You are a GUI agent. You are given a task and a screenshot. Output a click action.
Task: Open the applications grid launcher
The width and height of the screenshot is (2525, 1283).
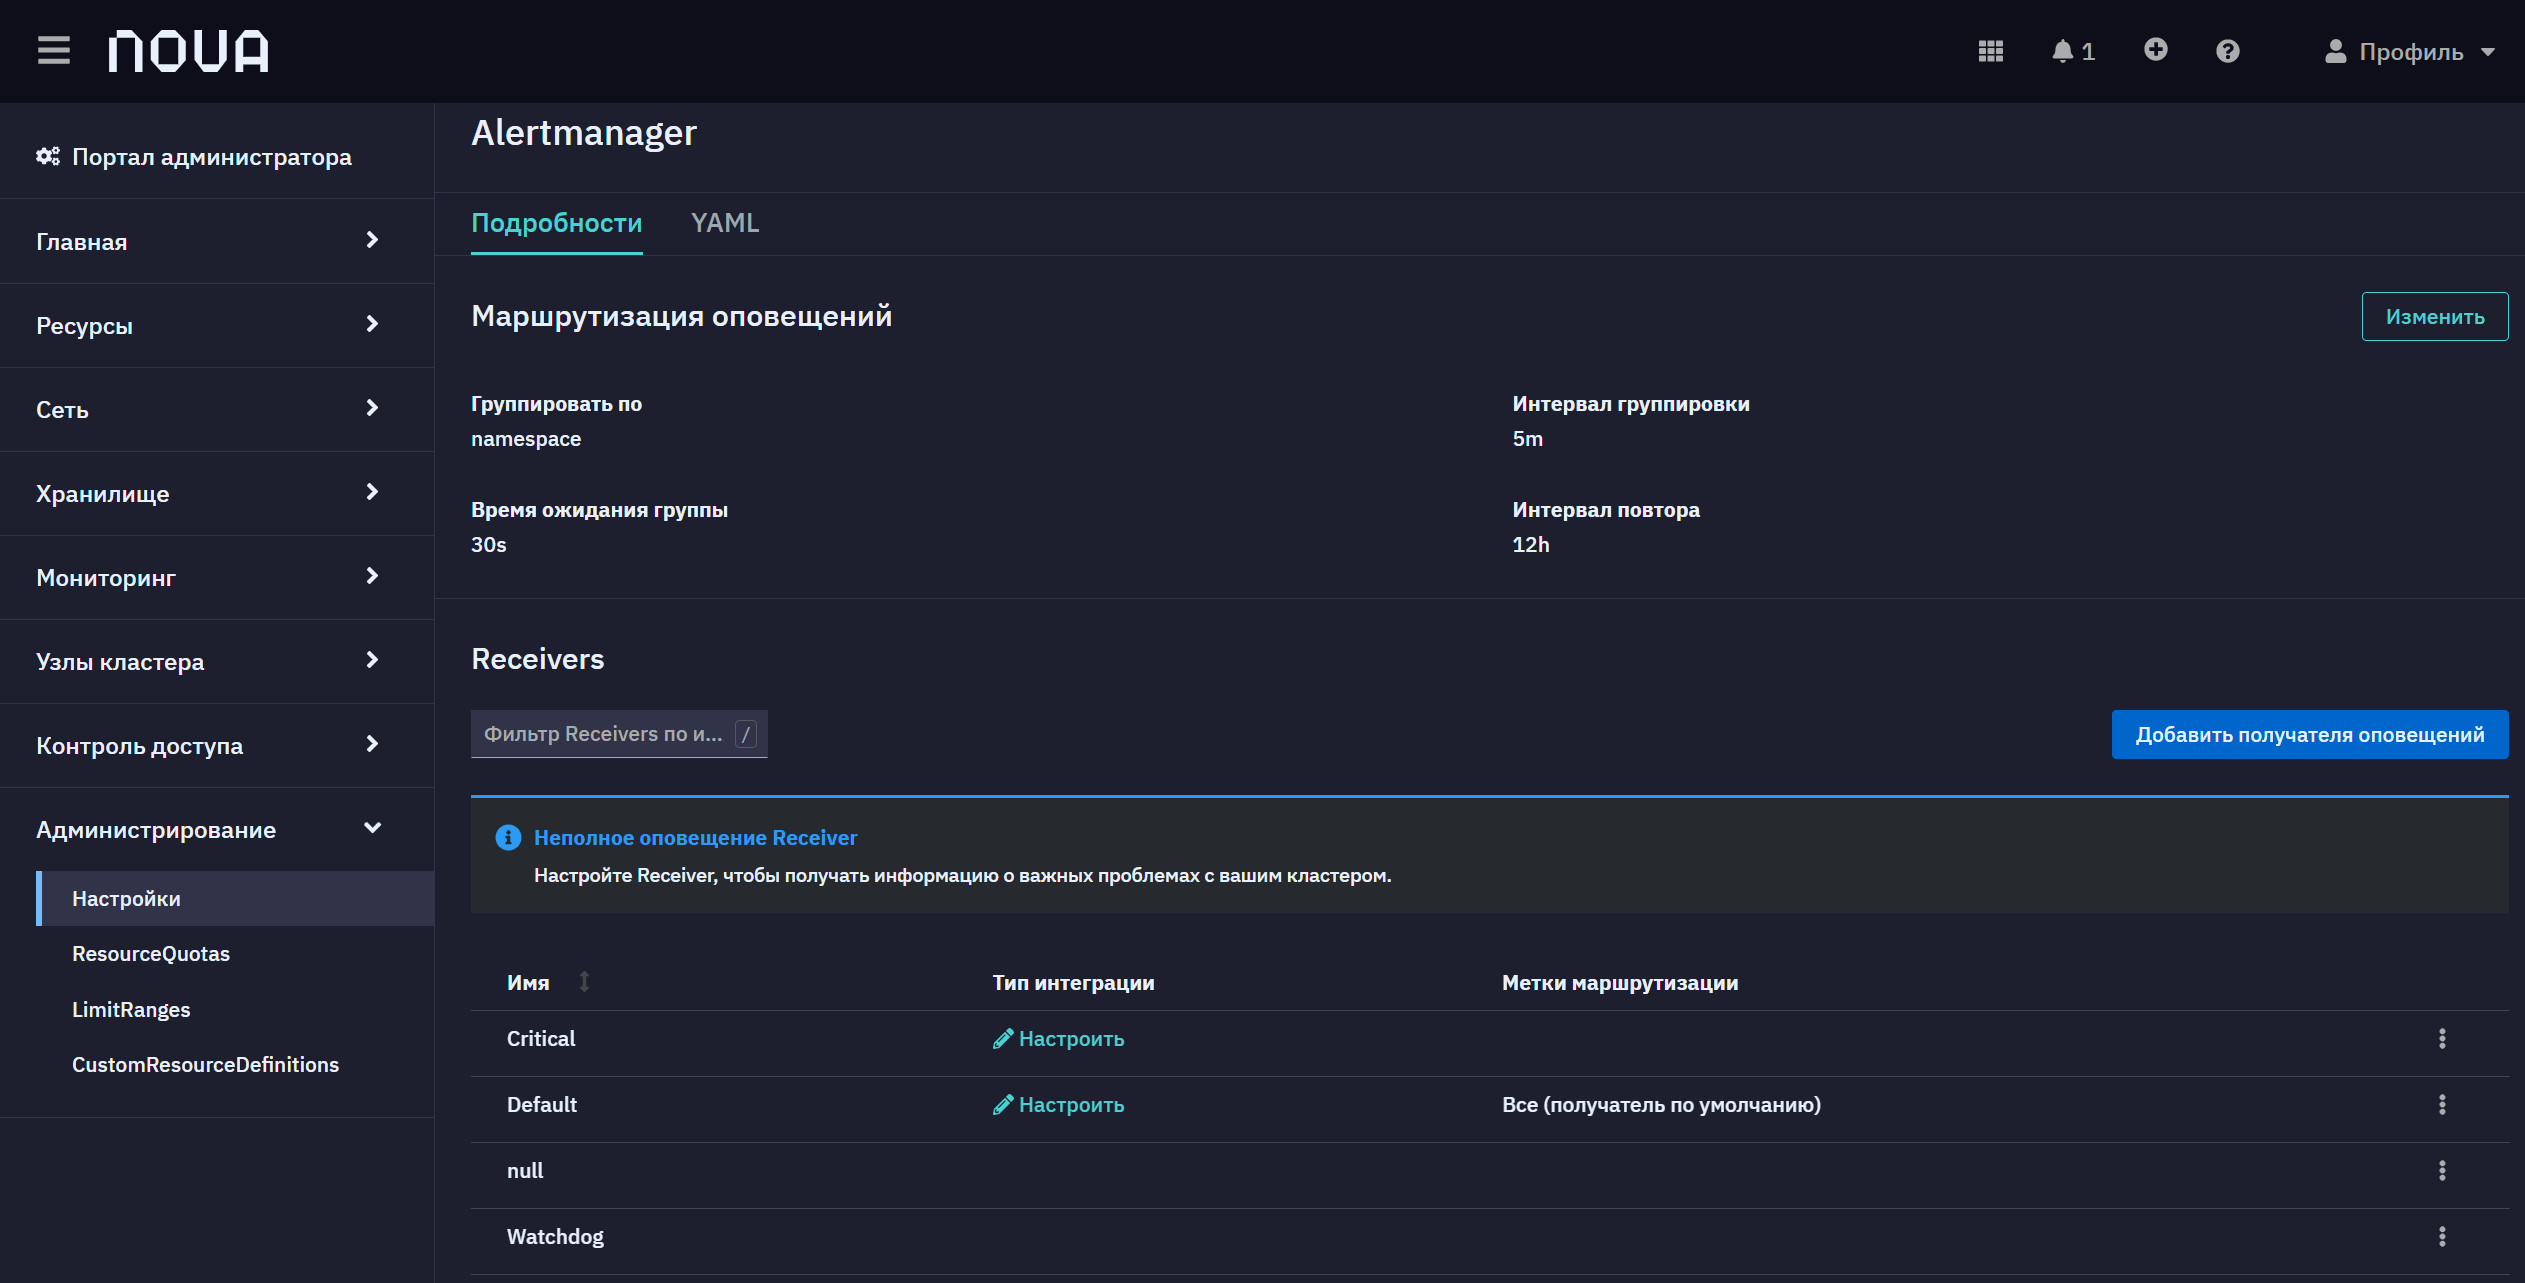coord(1990,51)
